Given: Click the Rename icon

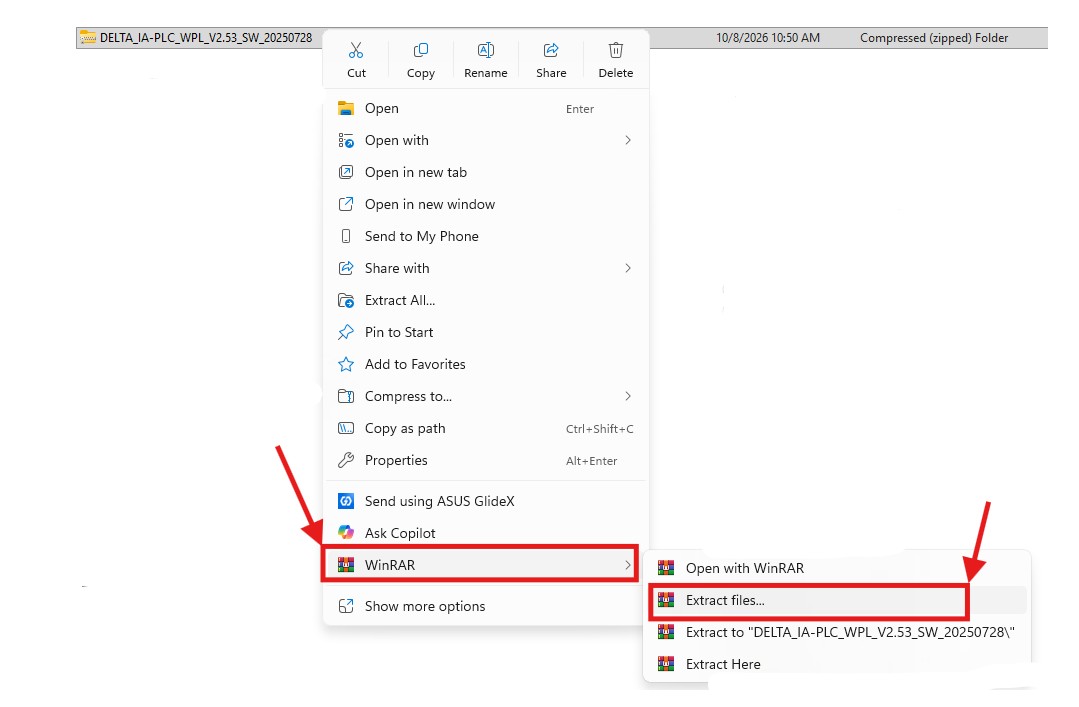Looking at the screenshot, I should (x=486, y=50).
